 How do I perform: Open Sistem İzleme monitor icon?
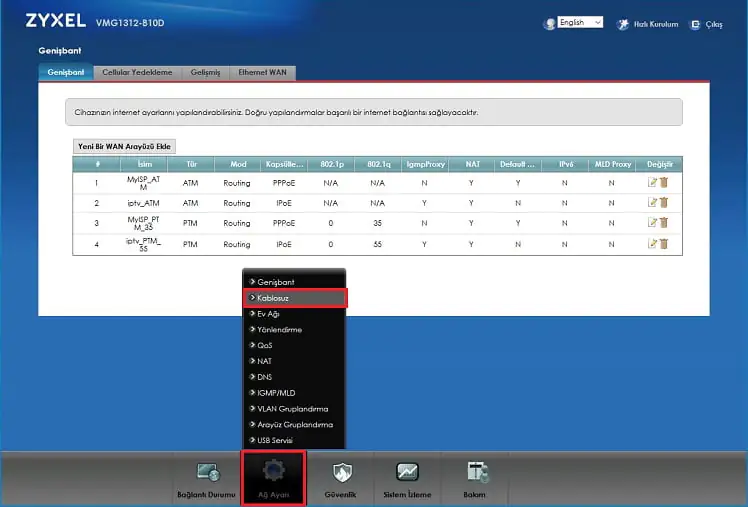click(407, 478)
